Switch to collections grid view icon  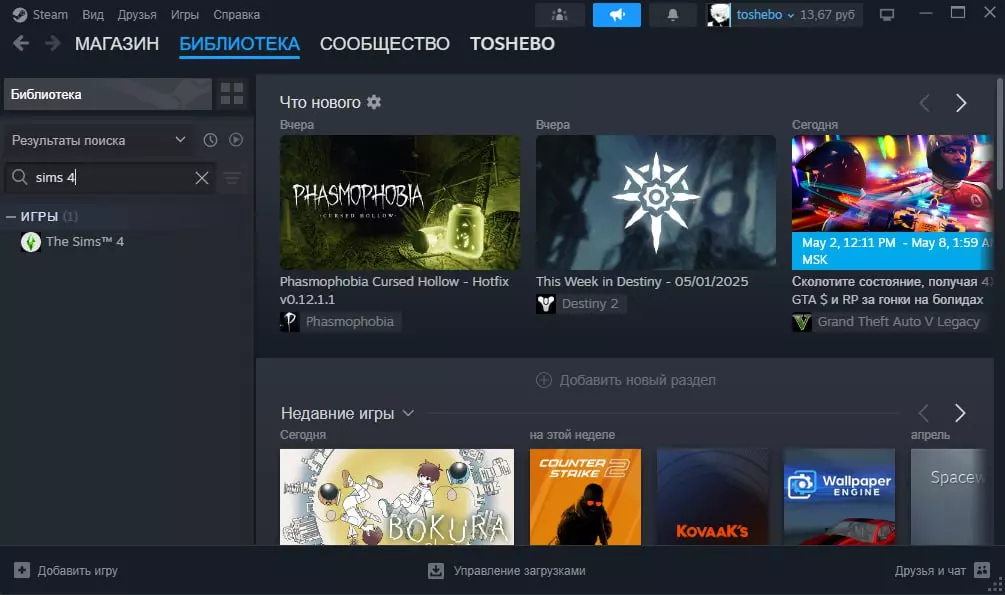coord(232,94)
